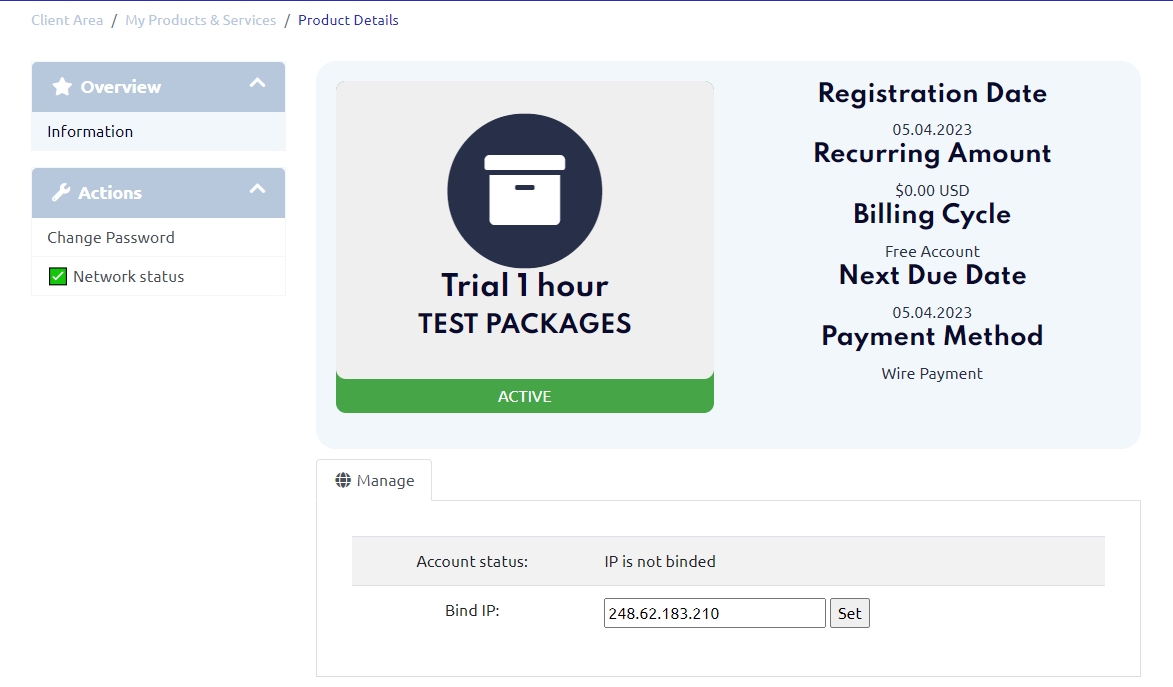
Task: Click the 'TEST PACKAGES' group text
Action: [524, 323]
